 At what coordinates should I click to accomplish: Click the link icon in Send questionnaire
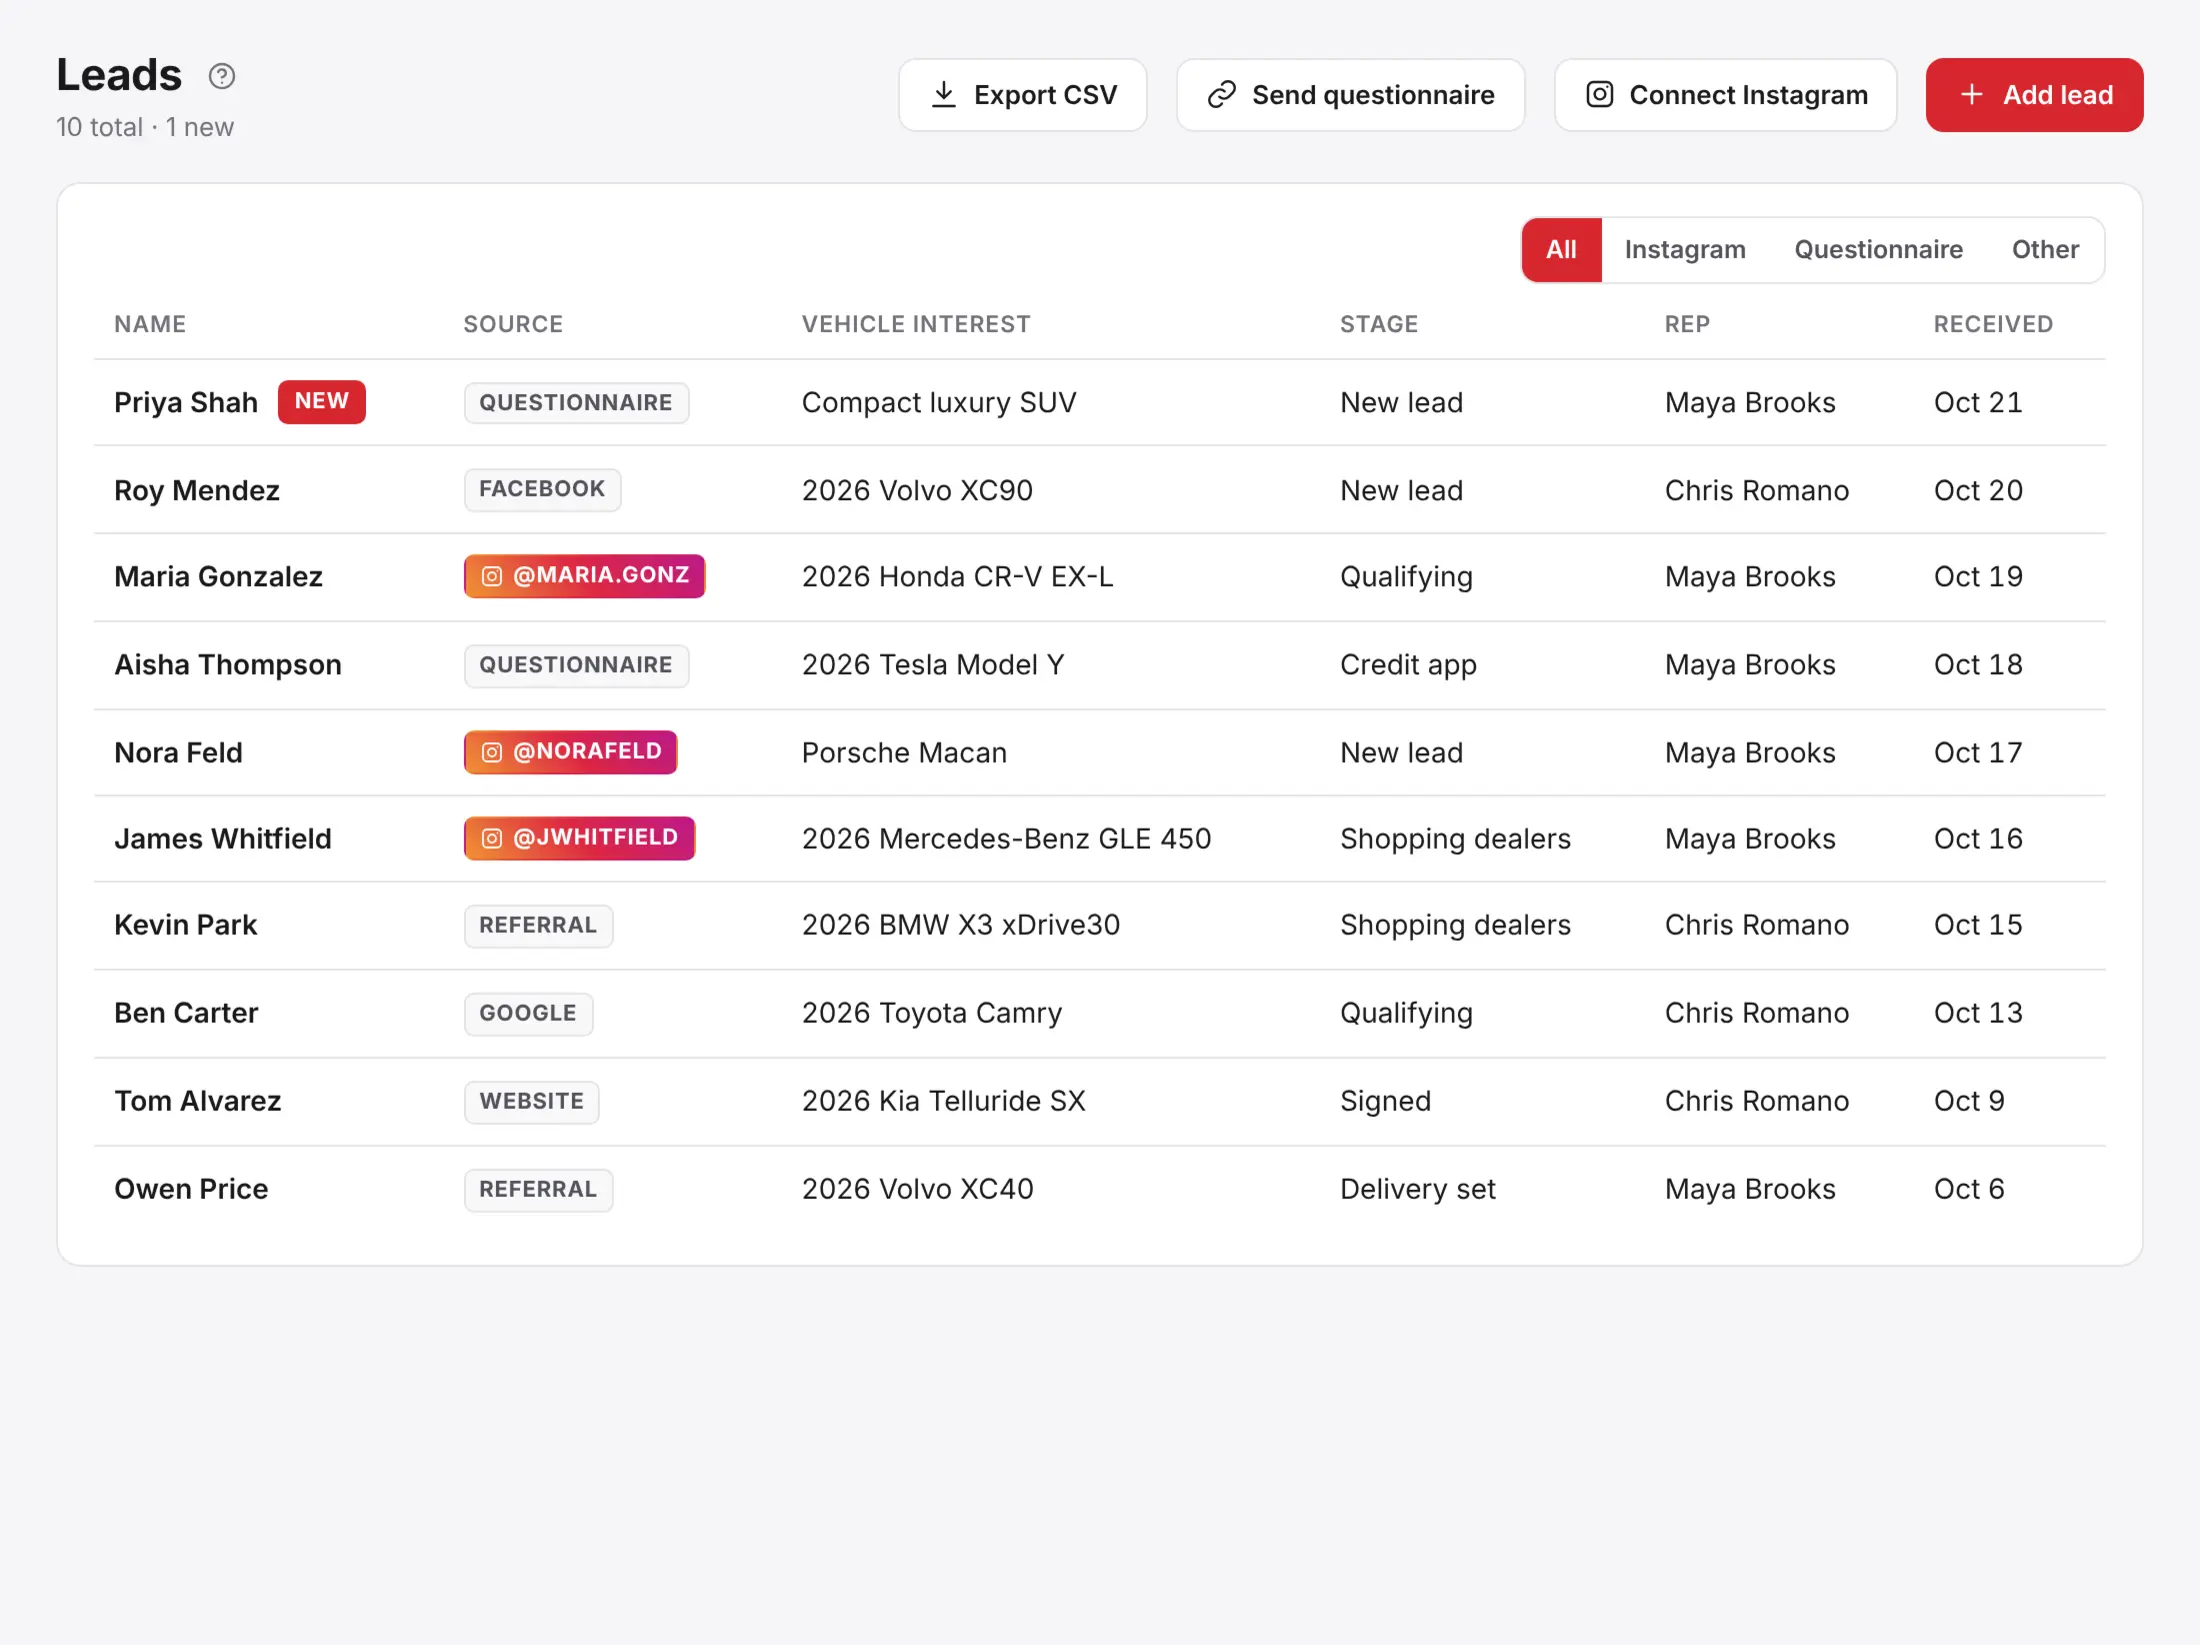[x=1221, y=95]
